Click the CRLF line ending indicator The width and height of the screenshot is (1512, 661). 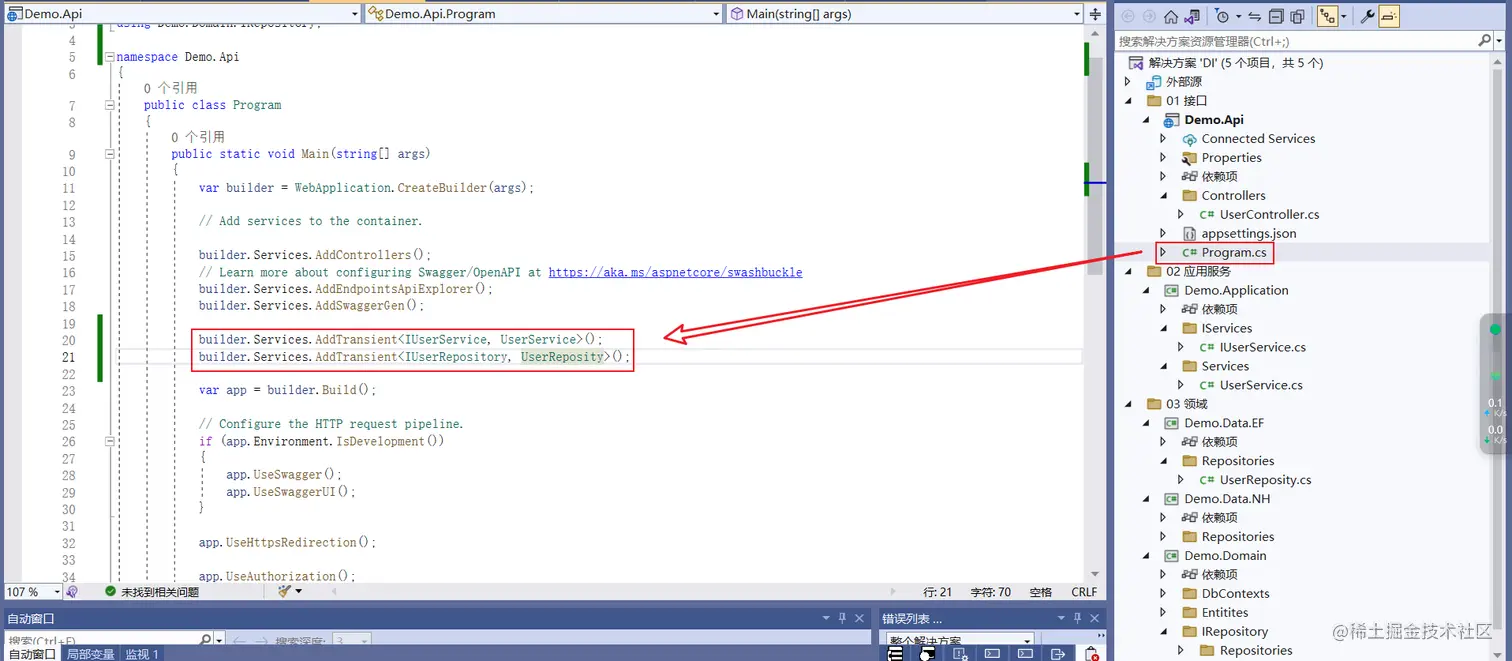(x=1084, y=592)
